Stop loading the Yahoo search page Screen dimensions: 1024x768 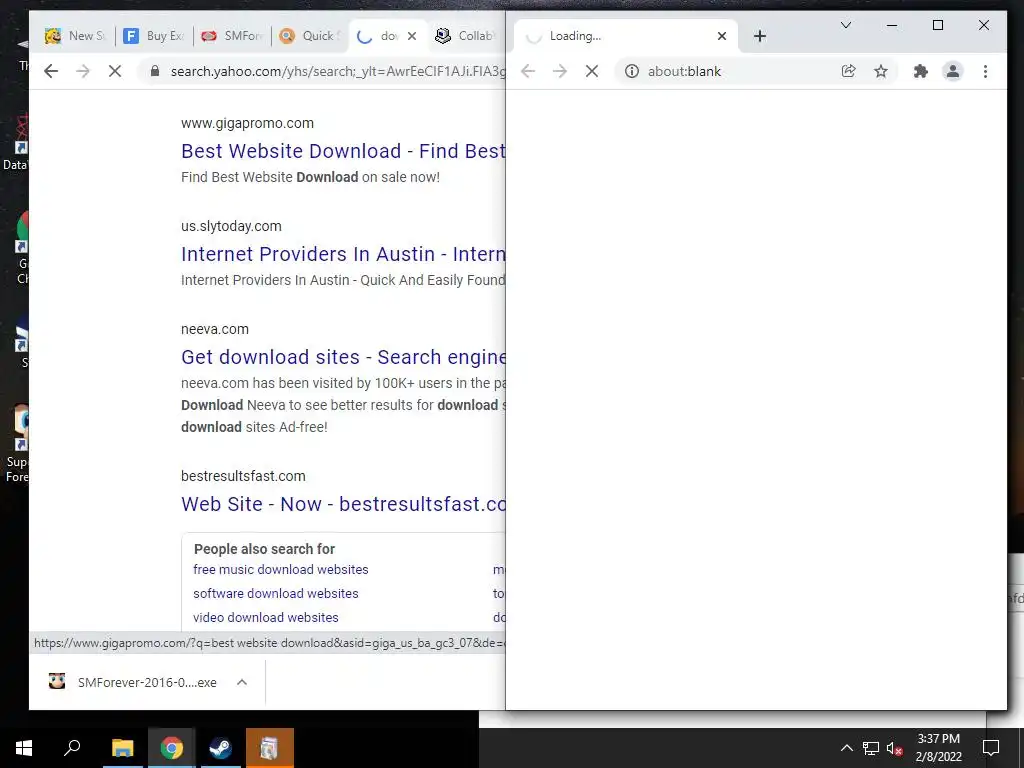115,71
